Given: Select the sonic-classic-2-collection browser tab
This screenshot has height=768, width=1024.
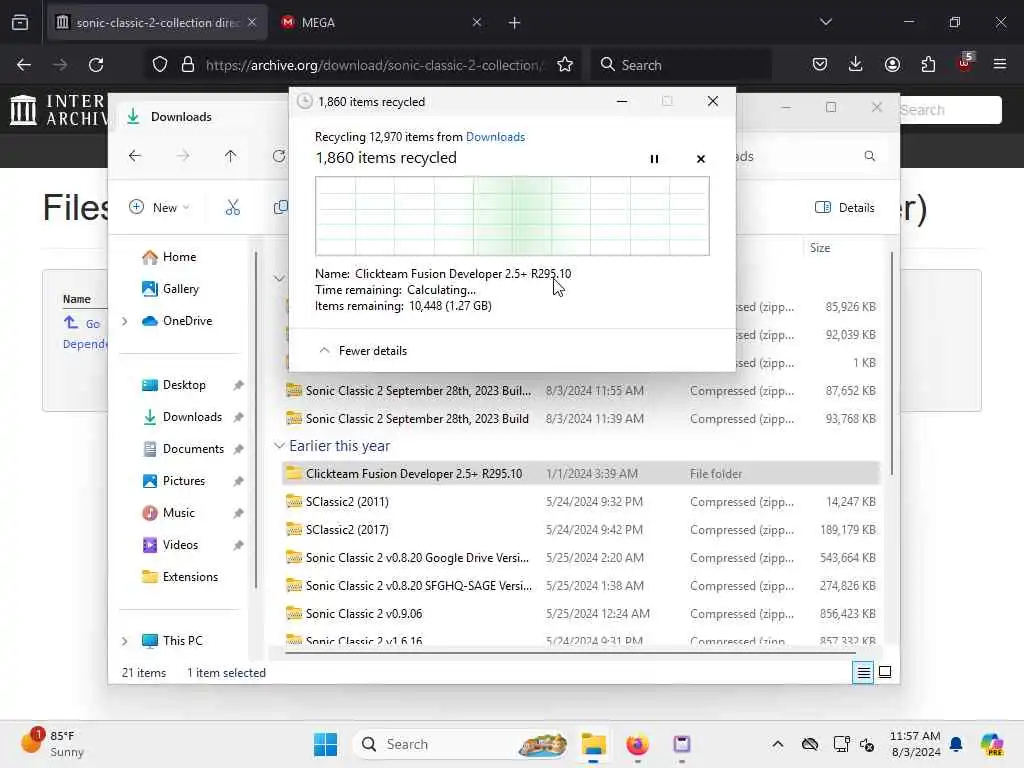Looking at the screenshot, I should click(x=157, y=22).
